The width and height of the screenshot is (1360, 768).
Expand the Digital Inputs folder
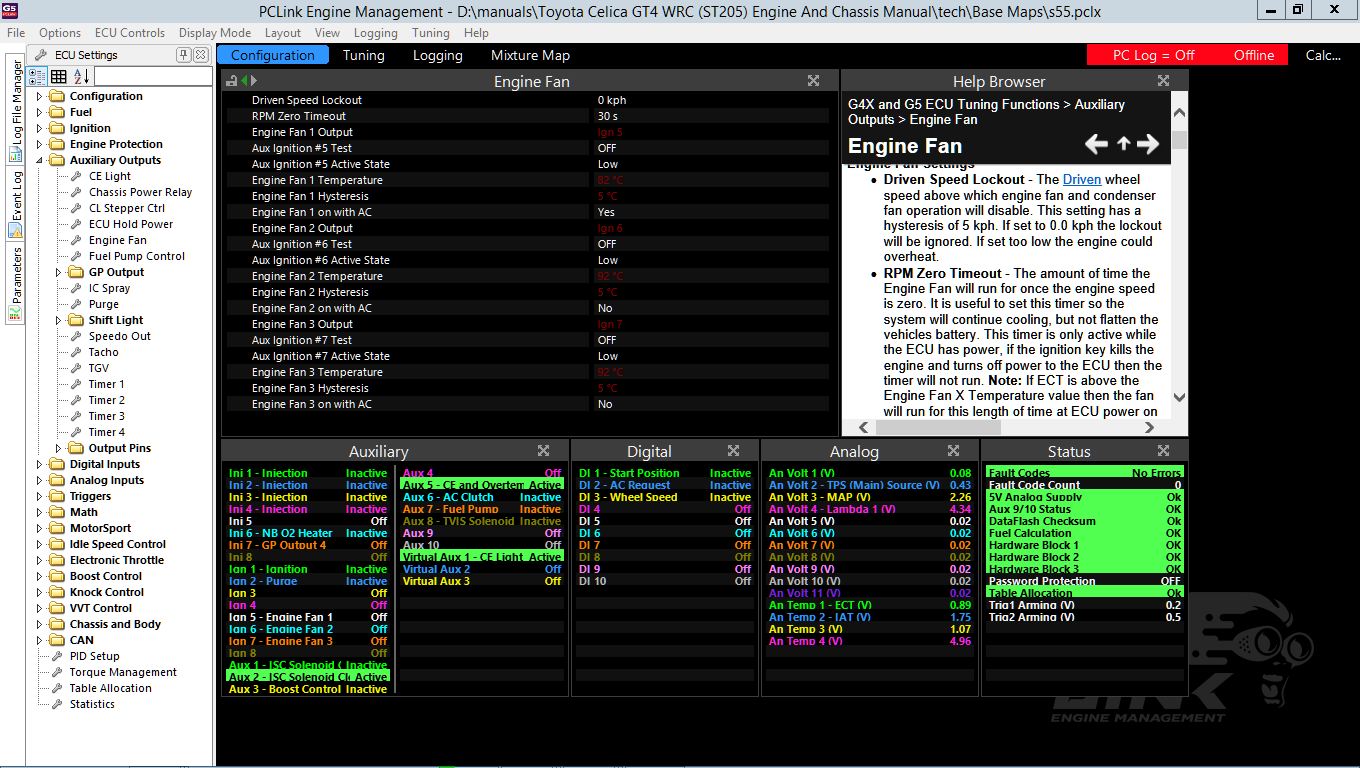tap(40, 464)
